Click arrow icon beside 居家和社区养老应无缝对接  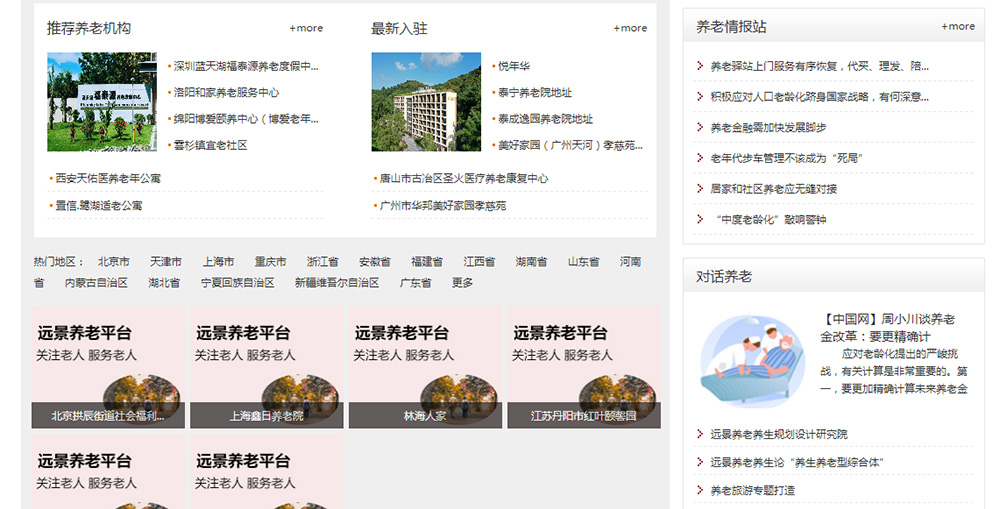pos(700,188)
